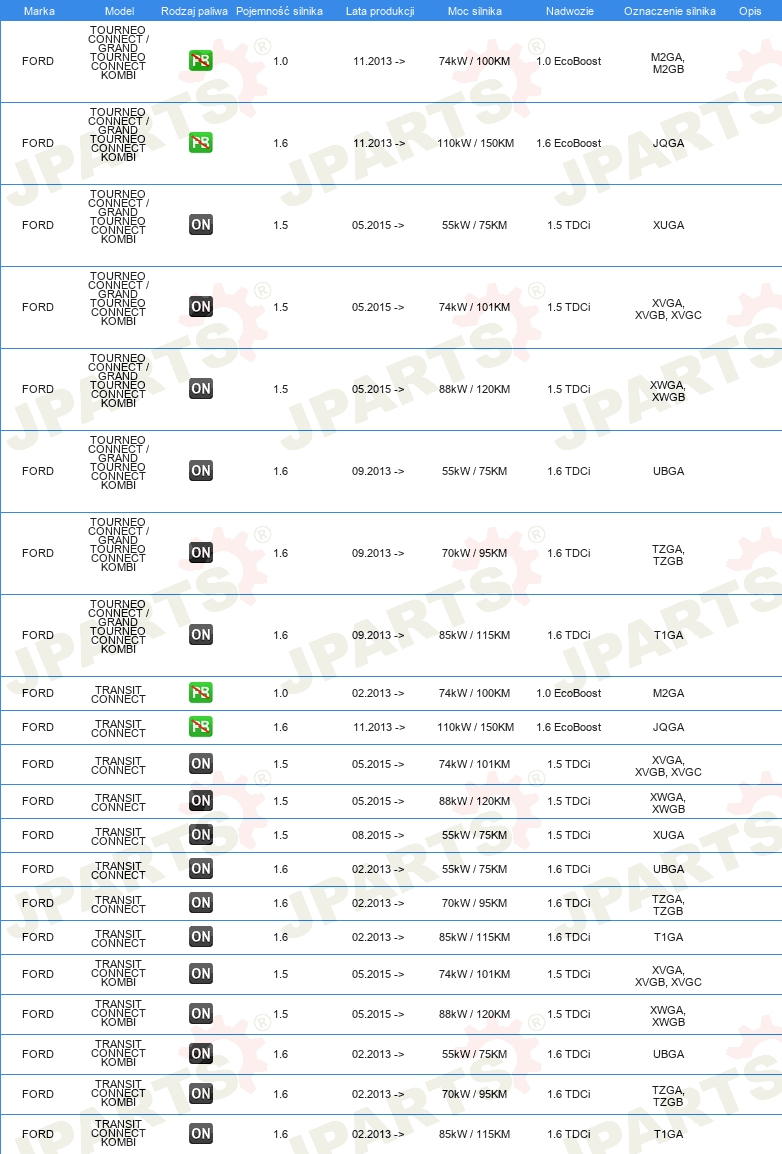Select '85kW / 115KM' power in Tourneo row
Image resolution: width=782 pixels, height=1154 pixels.
pos(474,634)
